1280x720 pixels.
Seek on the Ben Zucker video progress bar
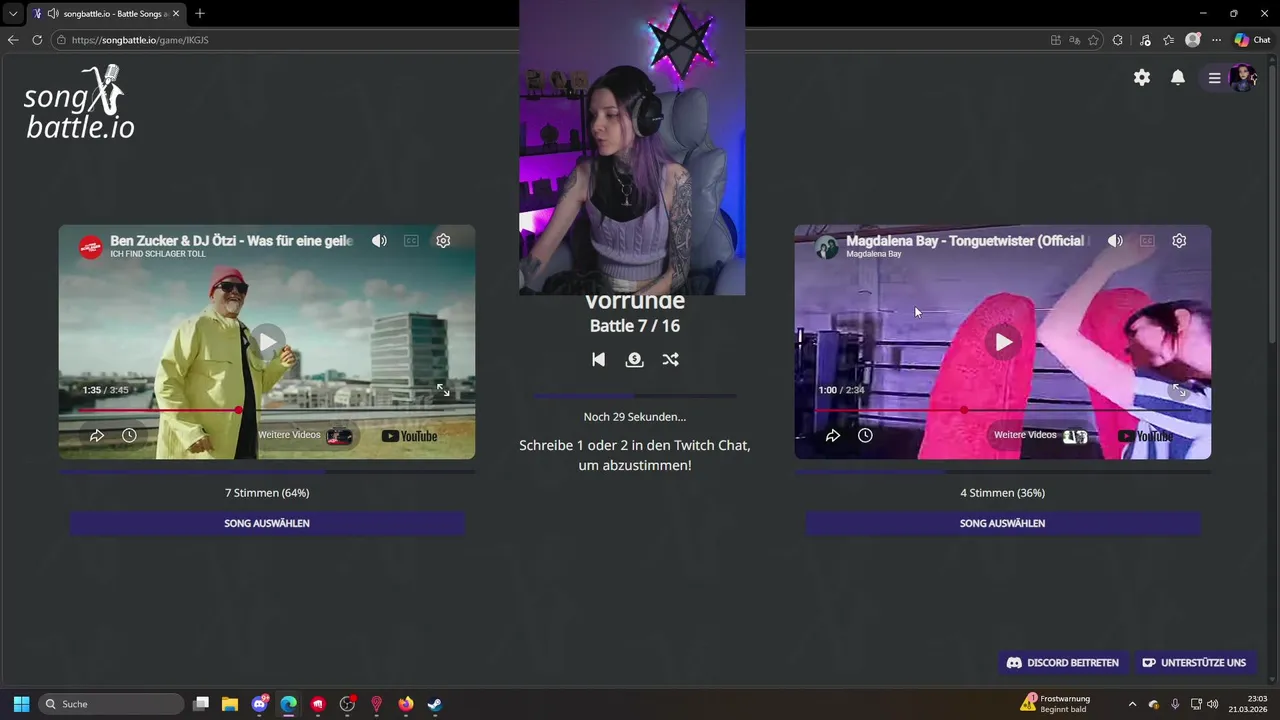(267, 410)
